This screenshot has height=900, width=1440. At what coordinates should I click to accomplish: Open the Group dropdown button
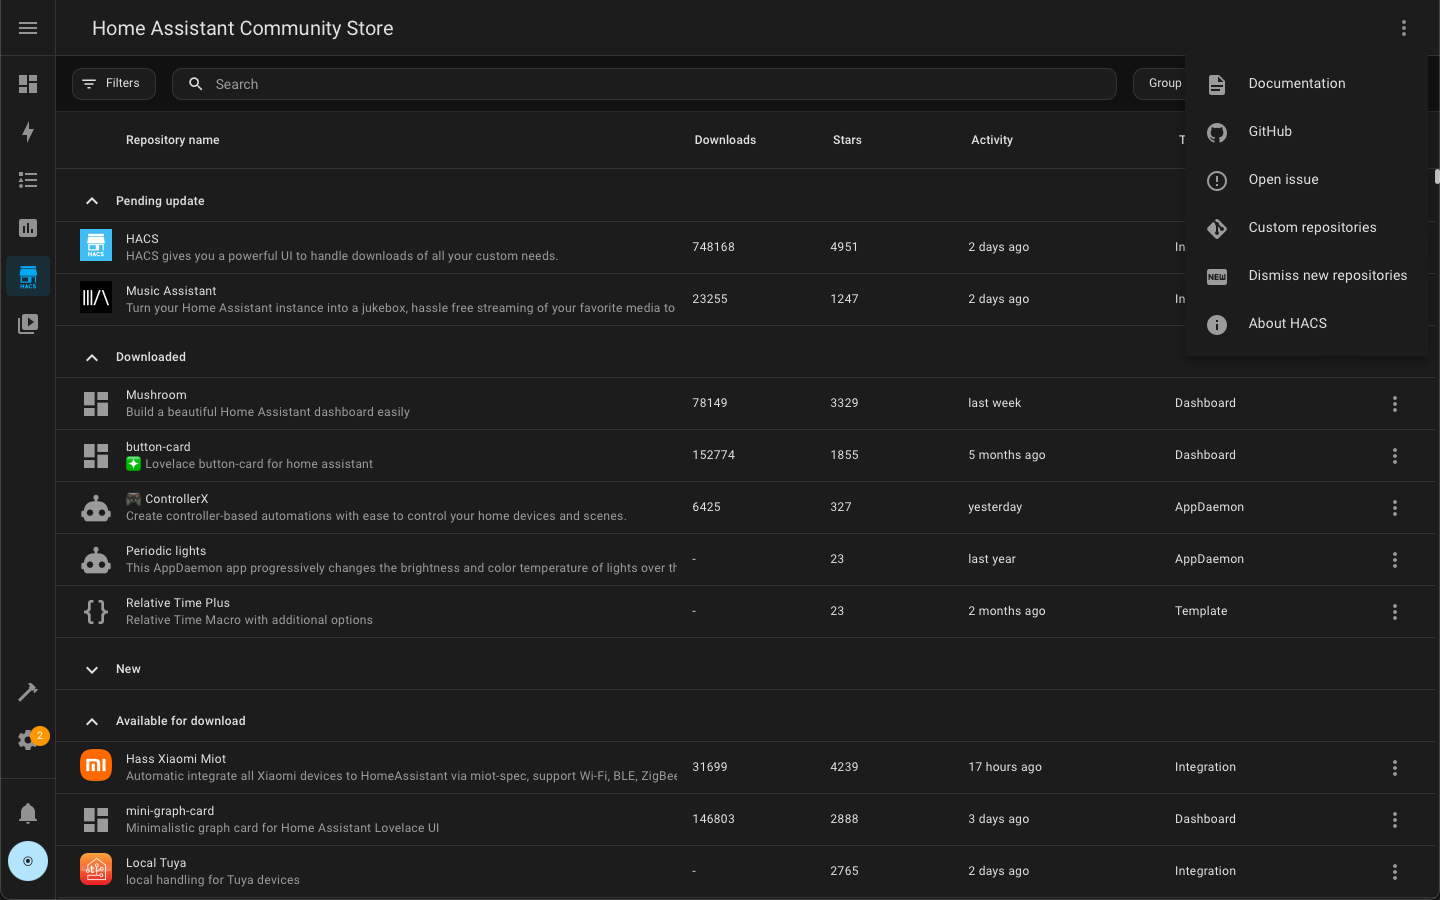tap(1161, 84)
